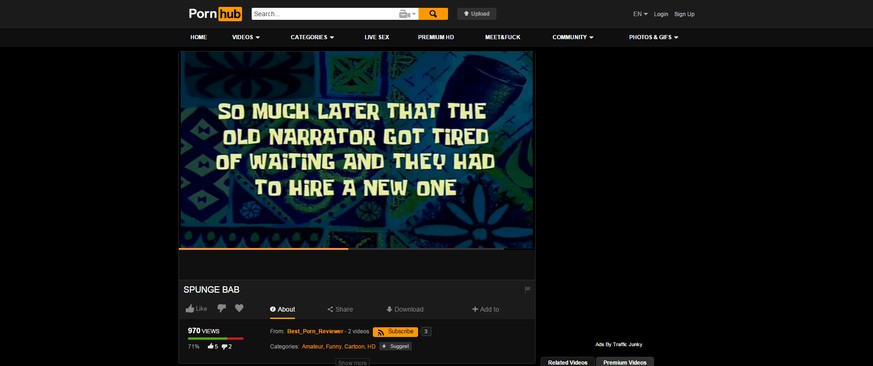Switch to the Premium Videos tab

tap(625, 362)
